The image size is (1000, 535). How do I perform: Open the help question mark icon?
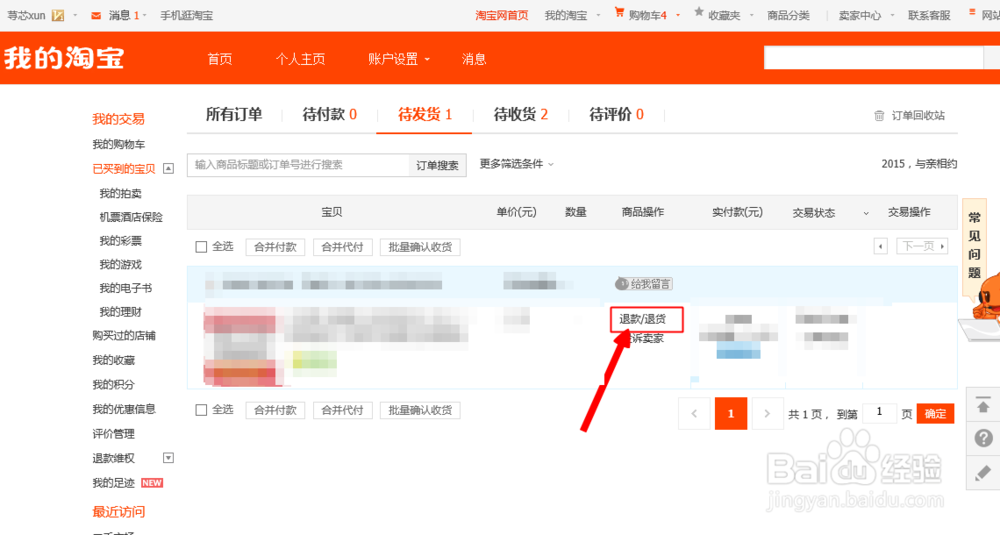[x=983, y=438]
